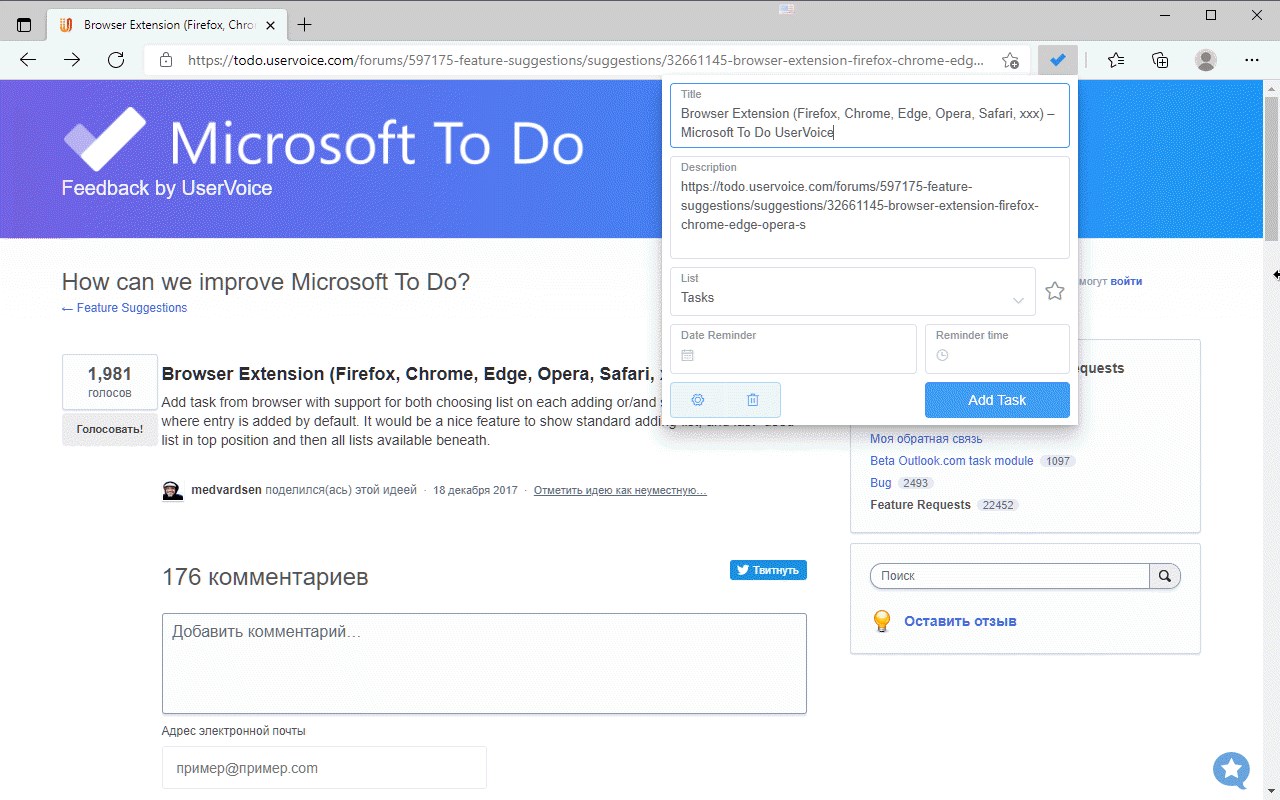Open the Beta Outlook.com task module link
The height and width of the screenshot is (800, 1280).
point(952,461)
